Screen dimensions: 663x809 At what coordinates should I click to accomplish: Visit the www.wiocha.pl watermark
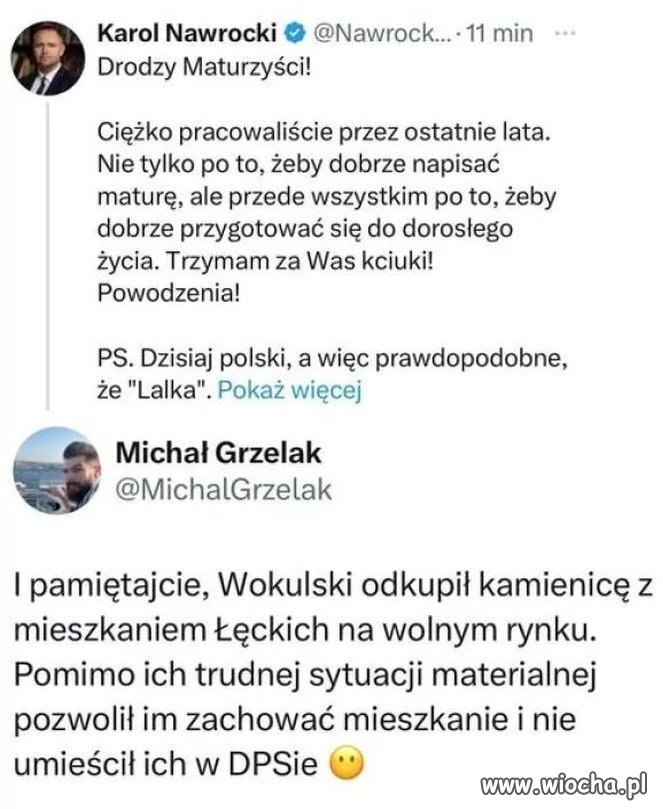563,785
